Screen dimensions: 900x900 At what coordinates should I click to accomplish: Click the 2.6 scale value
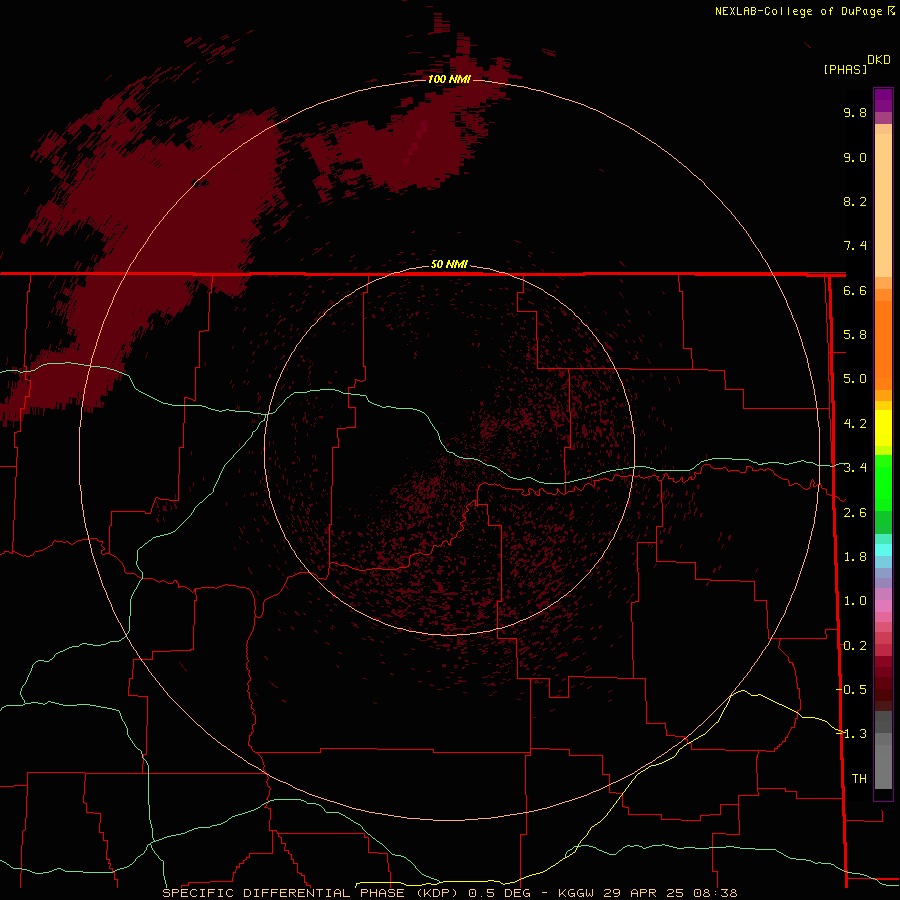click(855, 513)
